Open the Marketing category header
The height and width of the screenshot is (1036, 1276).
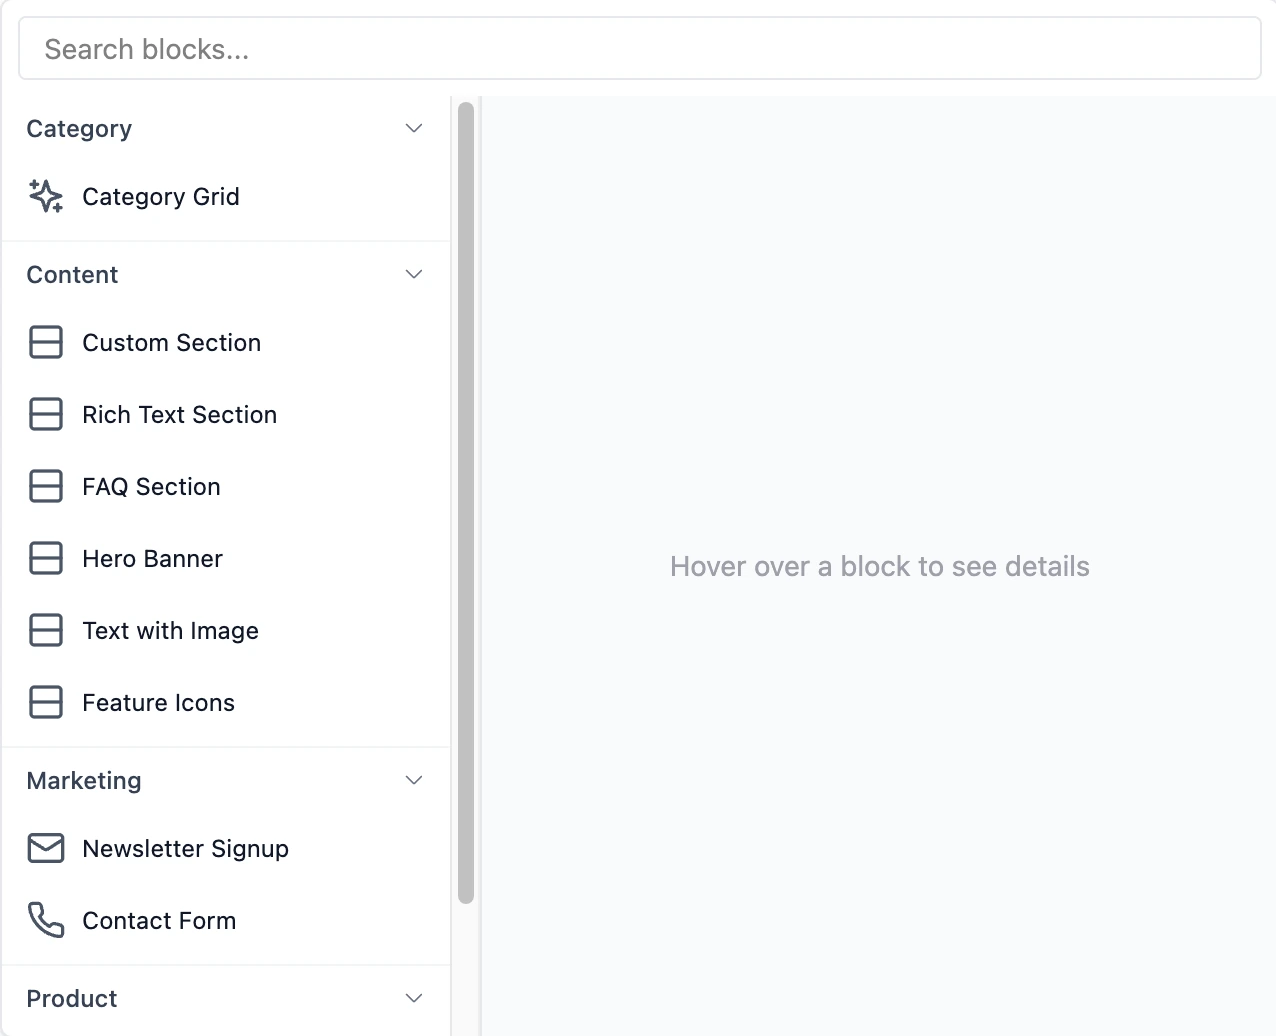[x=84, y=780]
